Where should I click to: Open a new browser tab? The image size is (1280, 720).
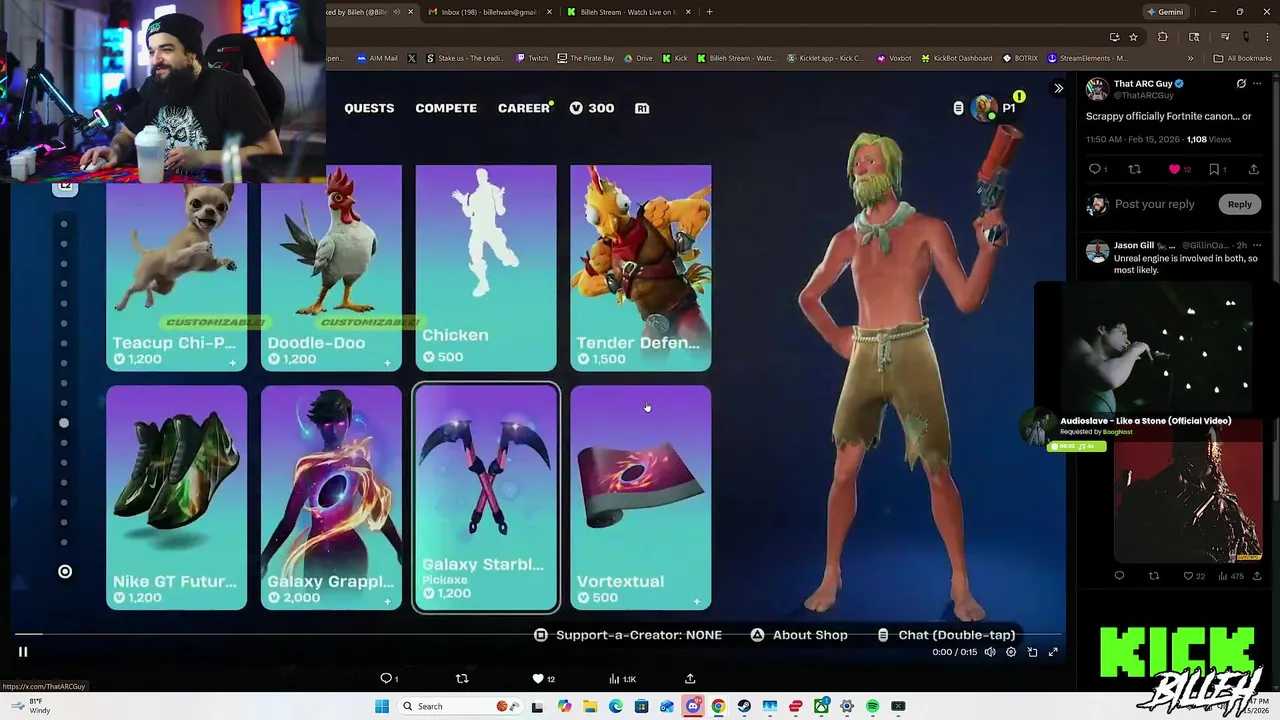(x=709, y=12)
